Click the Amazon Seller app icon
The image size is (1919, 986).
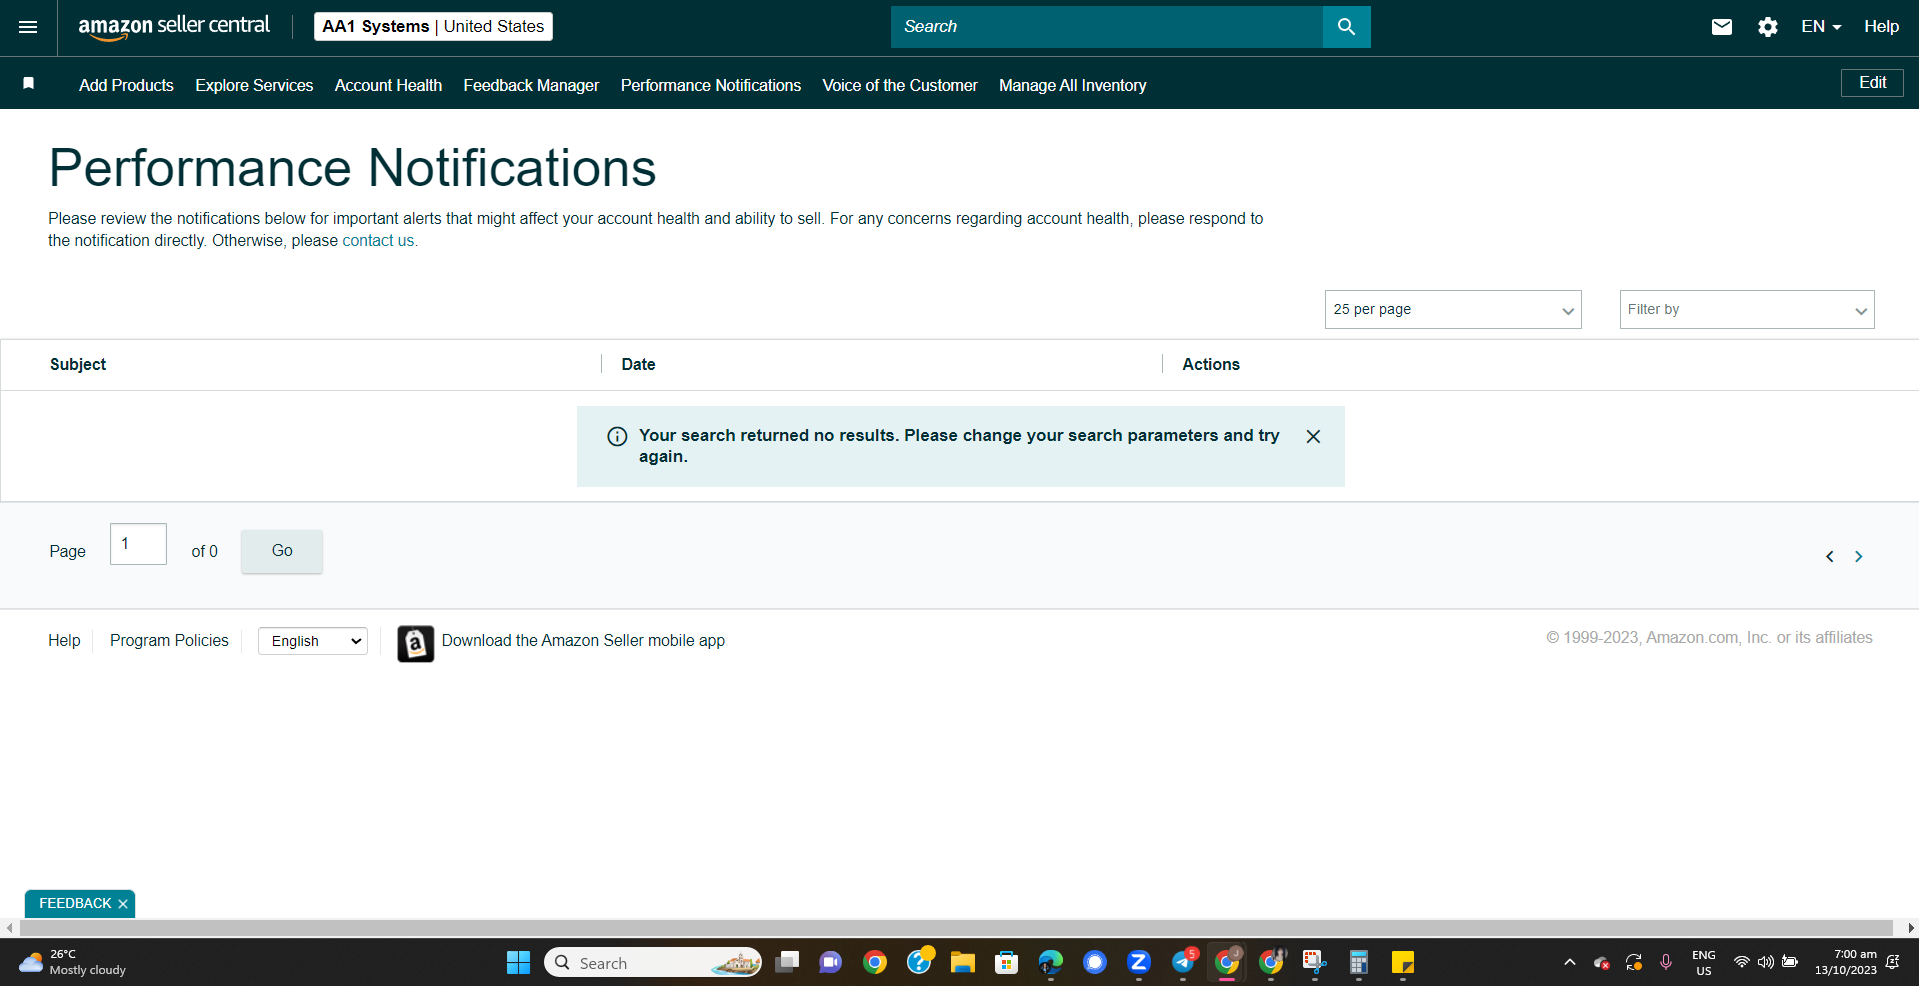point(415,643)
